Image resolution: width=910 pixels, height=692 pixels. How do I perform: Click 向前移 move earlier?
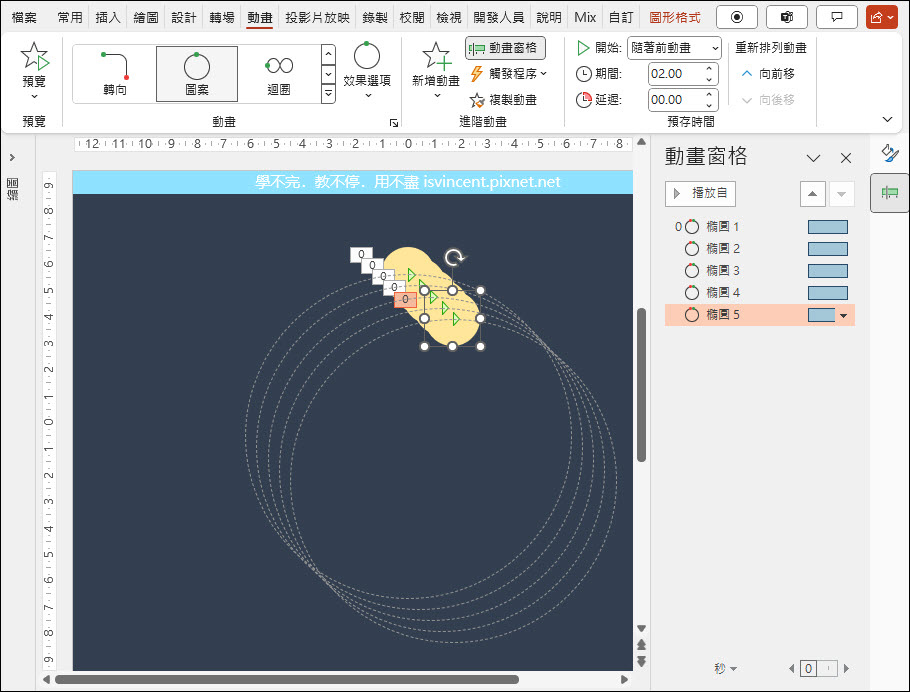pyautogui.click(x=768, y=74)
